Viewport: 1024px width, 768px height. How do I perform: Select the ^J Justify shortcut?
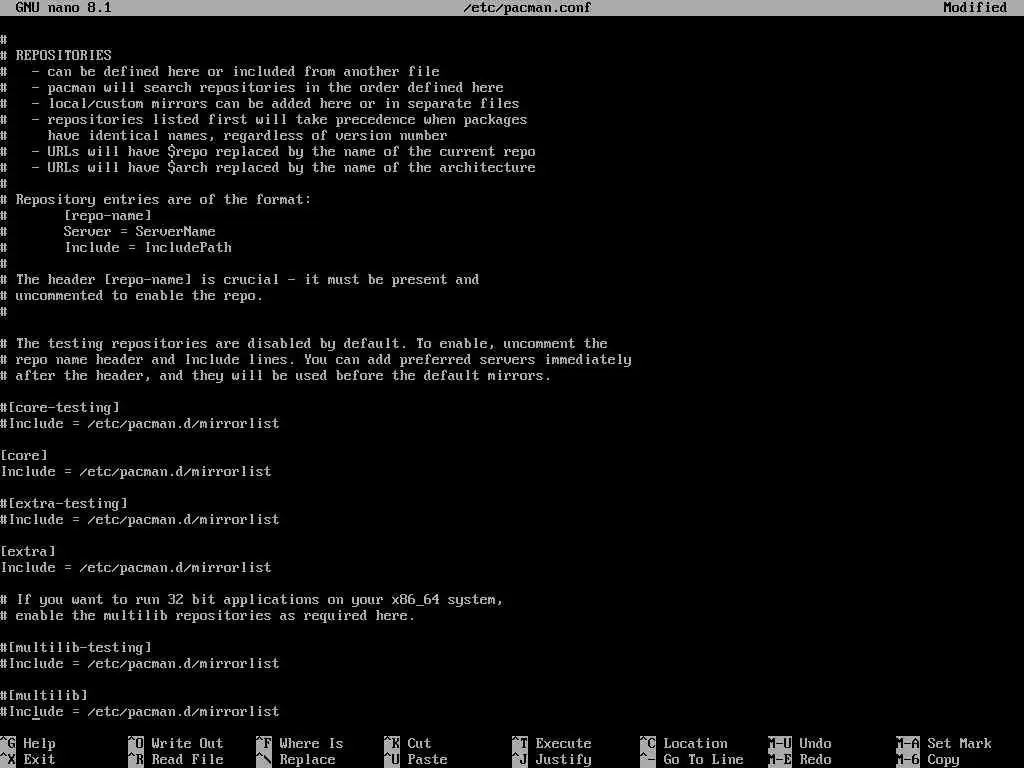tap(552, 760)
